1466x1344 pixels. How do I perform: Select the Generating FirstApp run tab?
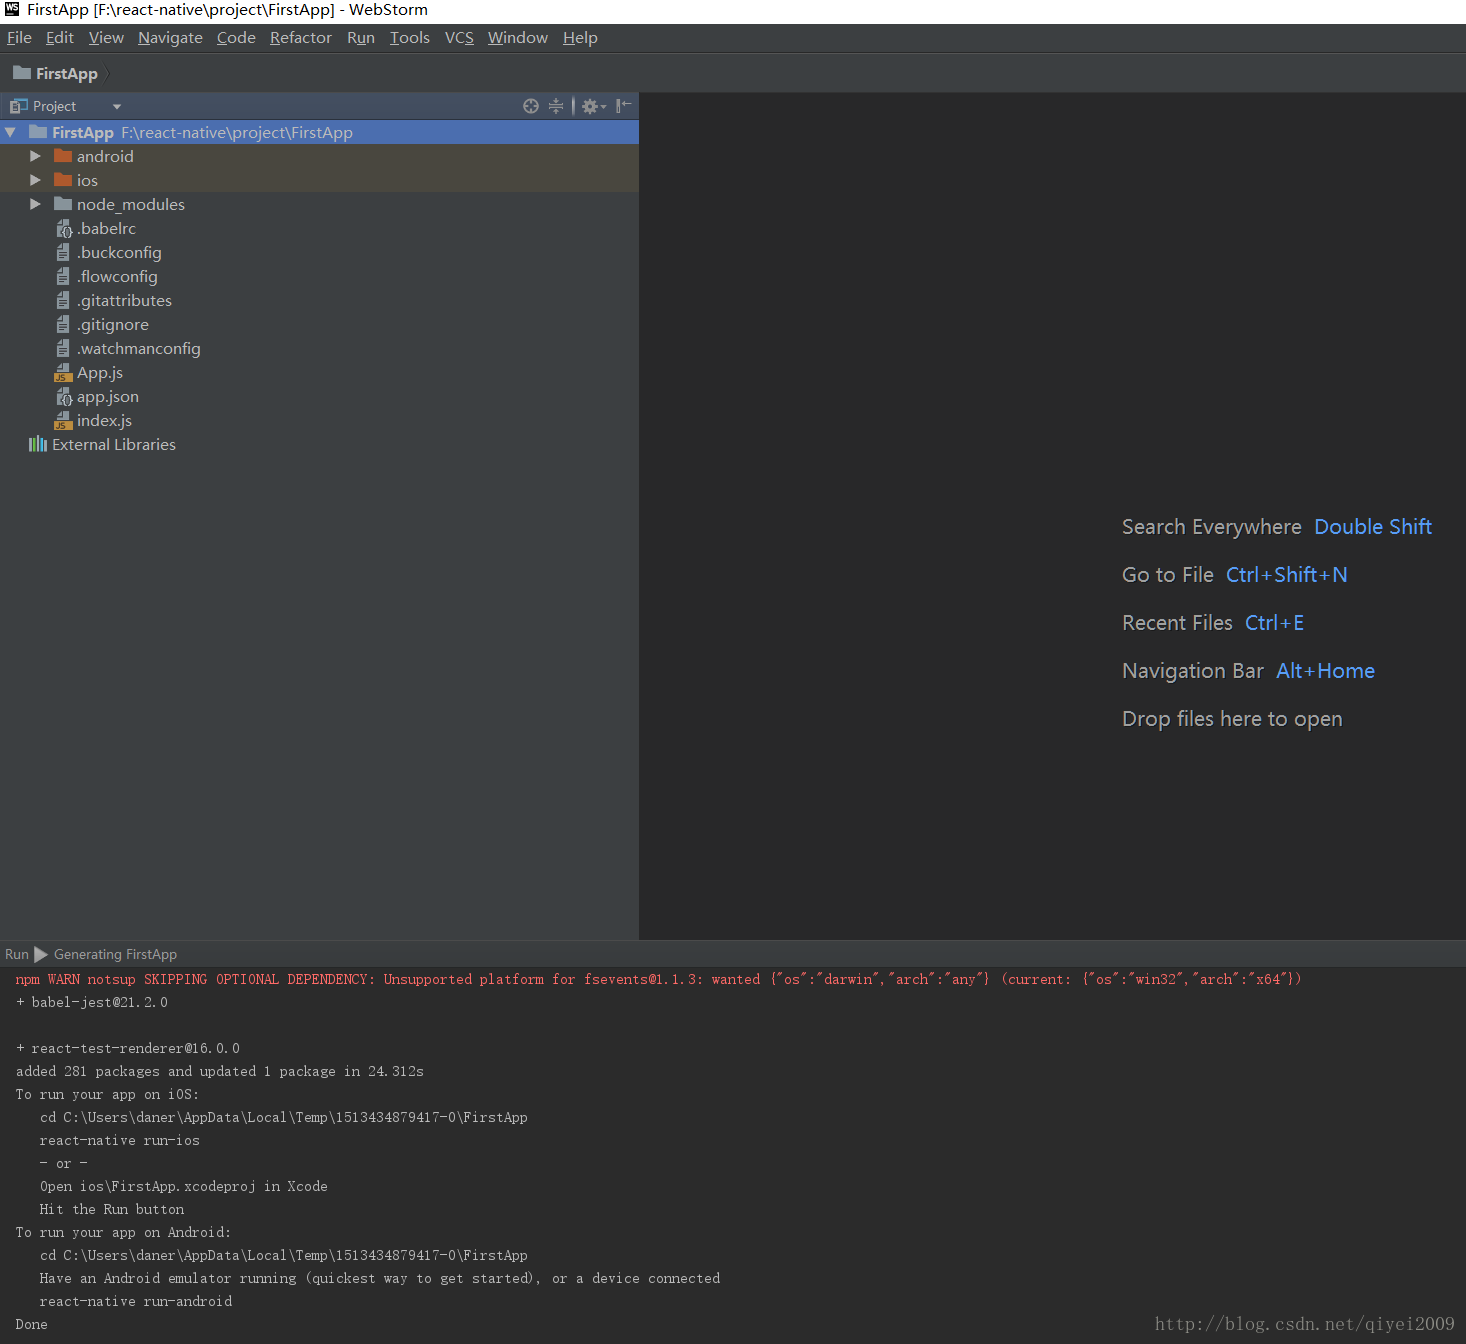[115, 954]
